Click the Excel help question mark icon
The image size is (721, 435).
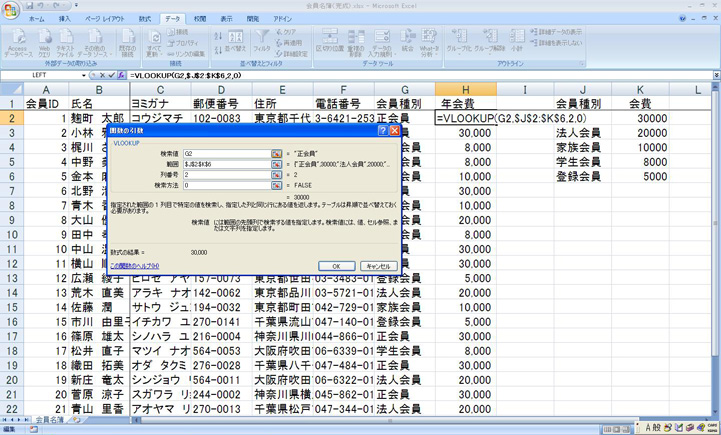[682, 18]
